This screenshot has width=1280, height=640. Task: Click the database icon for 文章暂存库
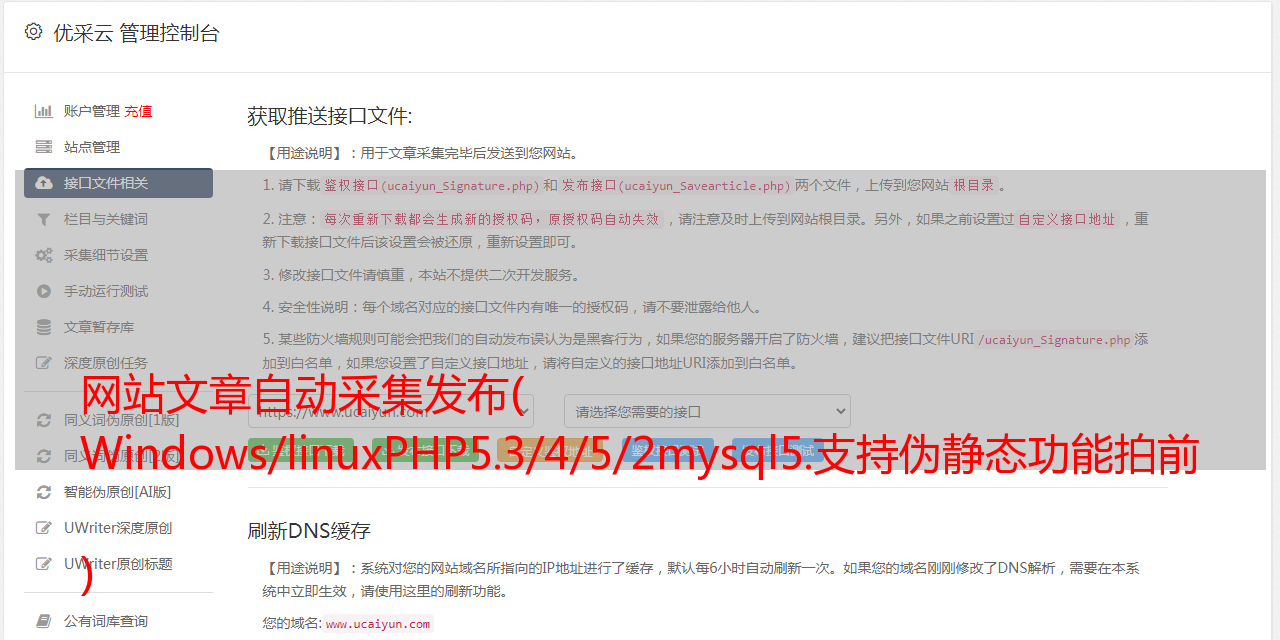(44, 327)
